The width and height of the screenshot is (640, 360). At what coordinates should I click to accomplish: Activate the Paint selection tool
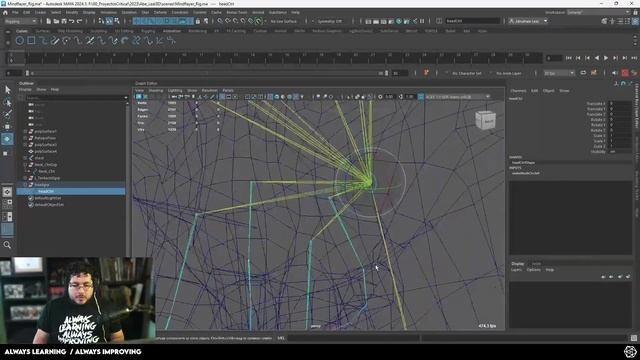(x=7, y=114)
